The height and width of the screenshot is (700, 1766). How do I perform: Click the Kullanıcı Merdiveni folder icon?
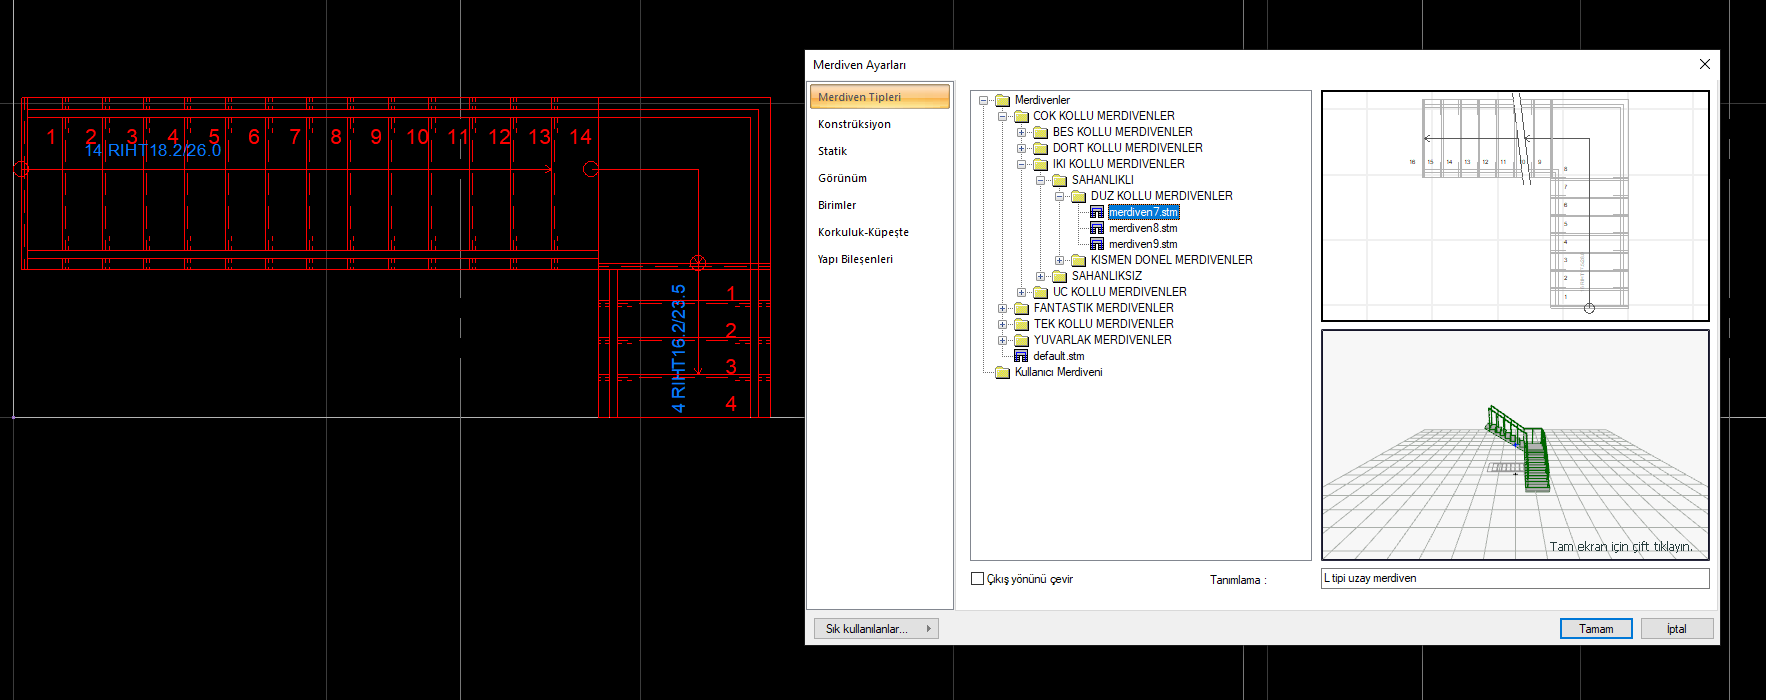1003,372
